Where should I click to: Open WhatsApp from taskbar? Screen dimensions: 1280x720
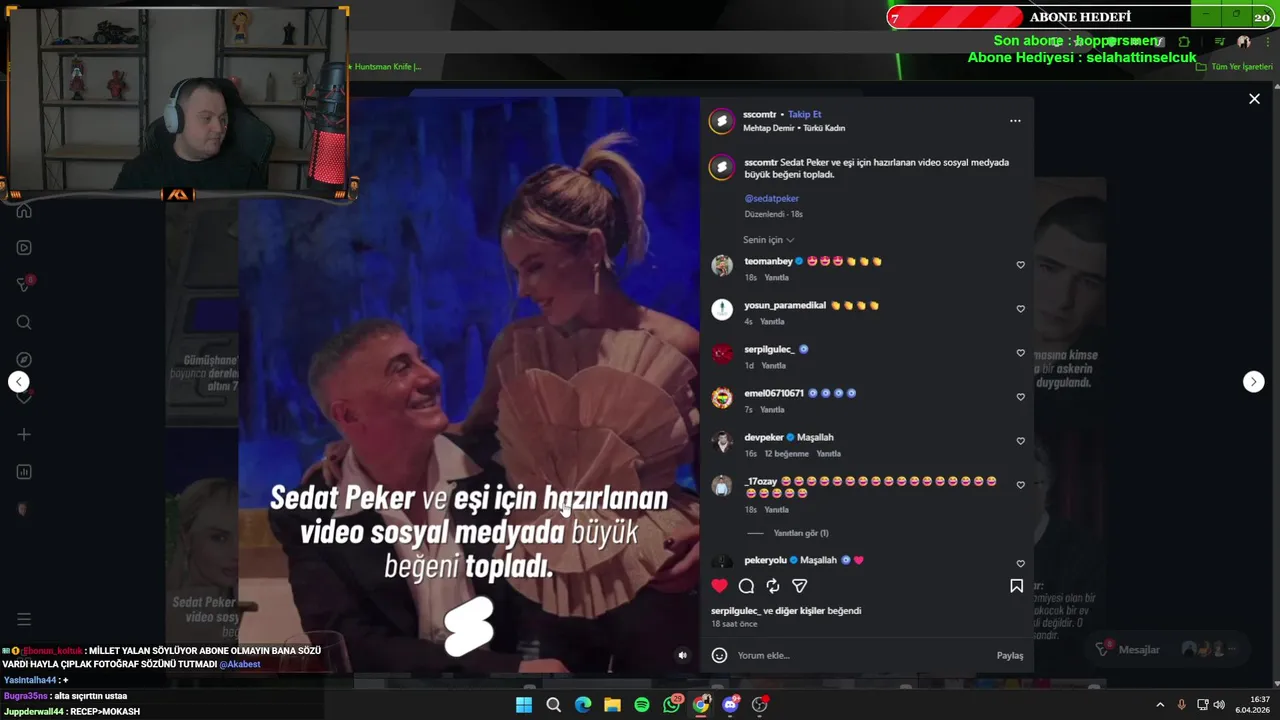672,705
